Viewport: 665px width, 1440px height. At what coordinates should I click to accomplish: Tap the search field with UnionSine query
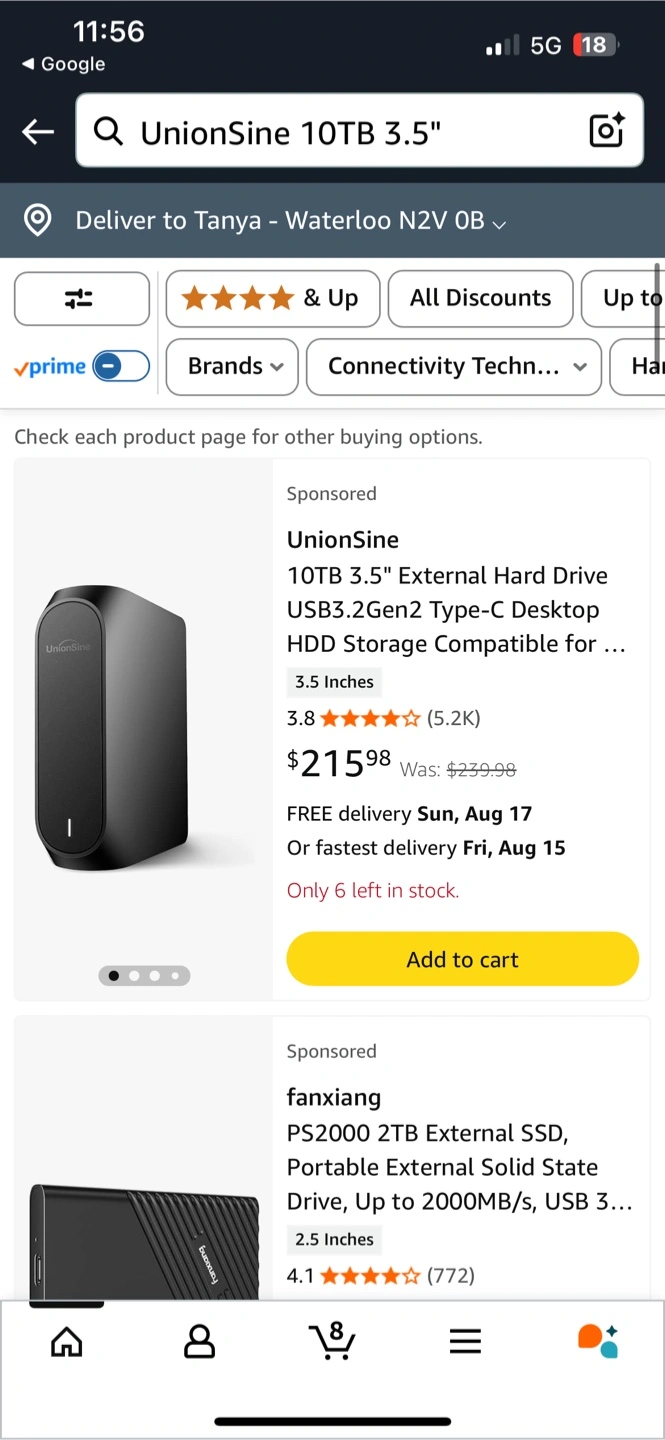340,131
